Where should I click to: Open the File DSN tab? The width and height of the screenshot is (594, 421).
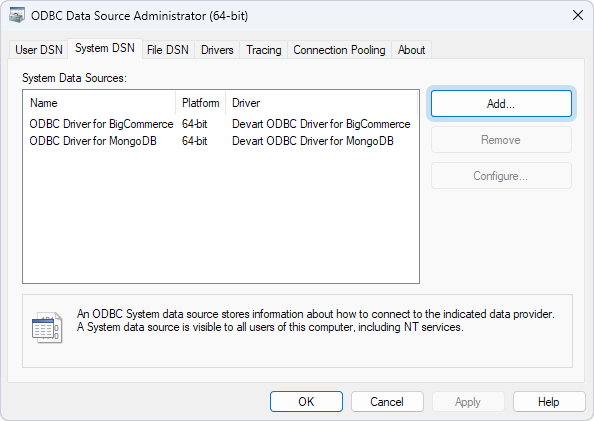[x=168, y=50]
